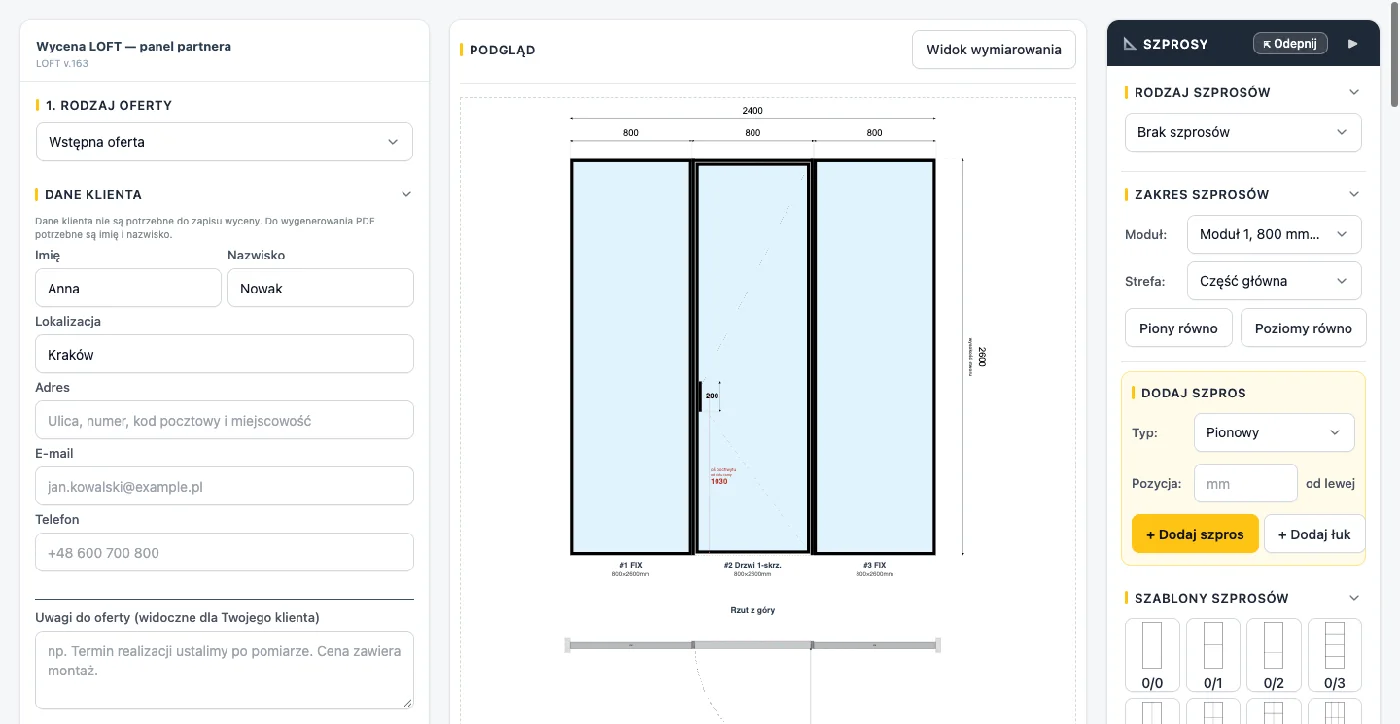The width and height of the screenshot is (1400, 724).
Task: Open the Wstępna oferta offer type dropdown
Action: tap(224, 142)
